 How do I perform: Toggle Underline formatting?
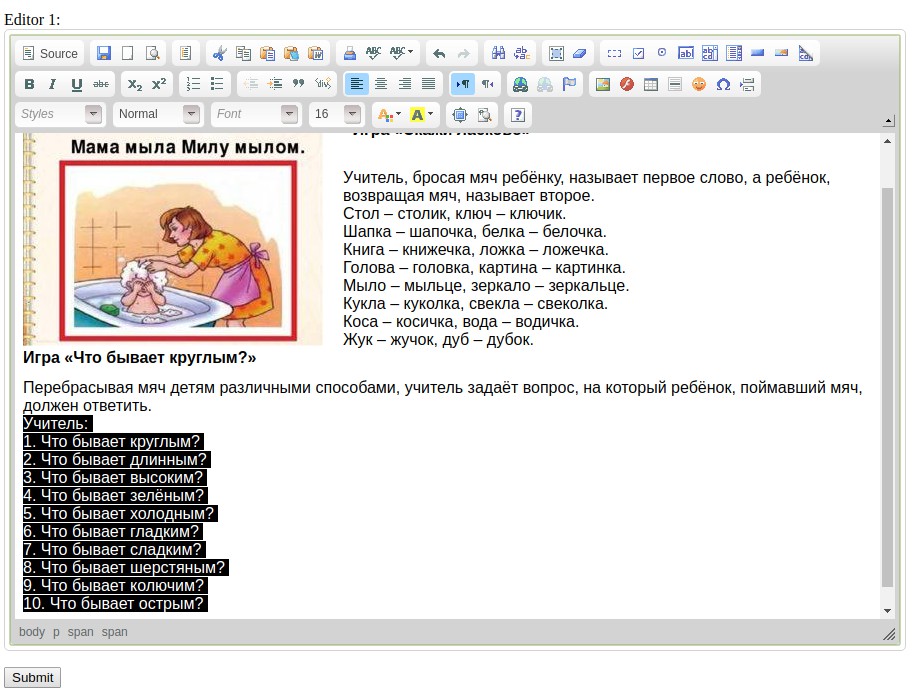point(76,84)
